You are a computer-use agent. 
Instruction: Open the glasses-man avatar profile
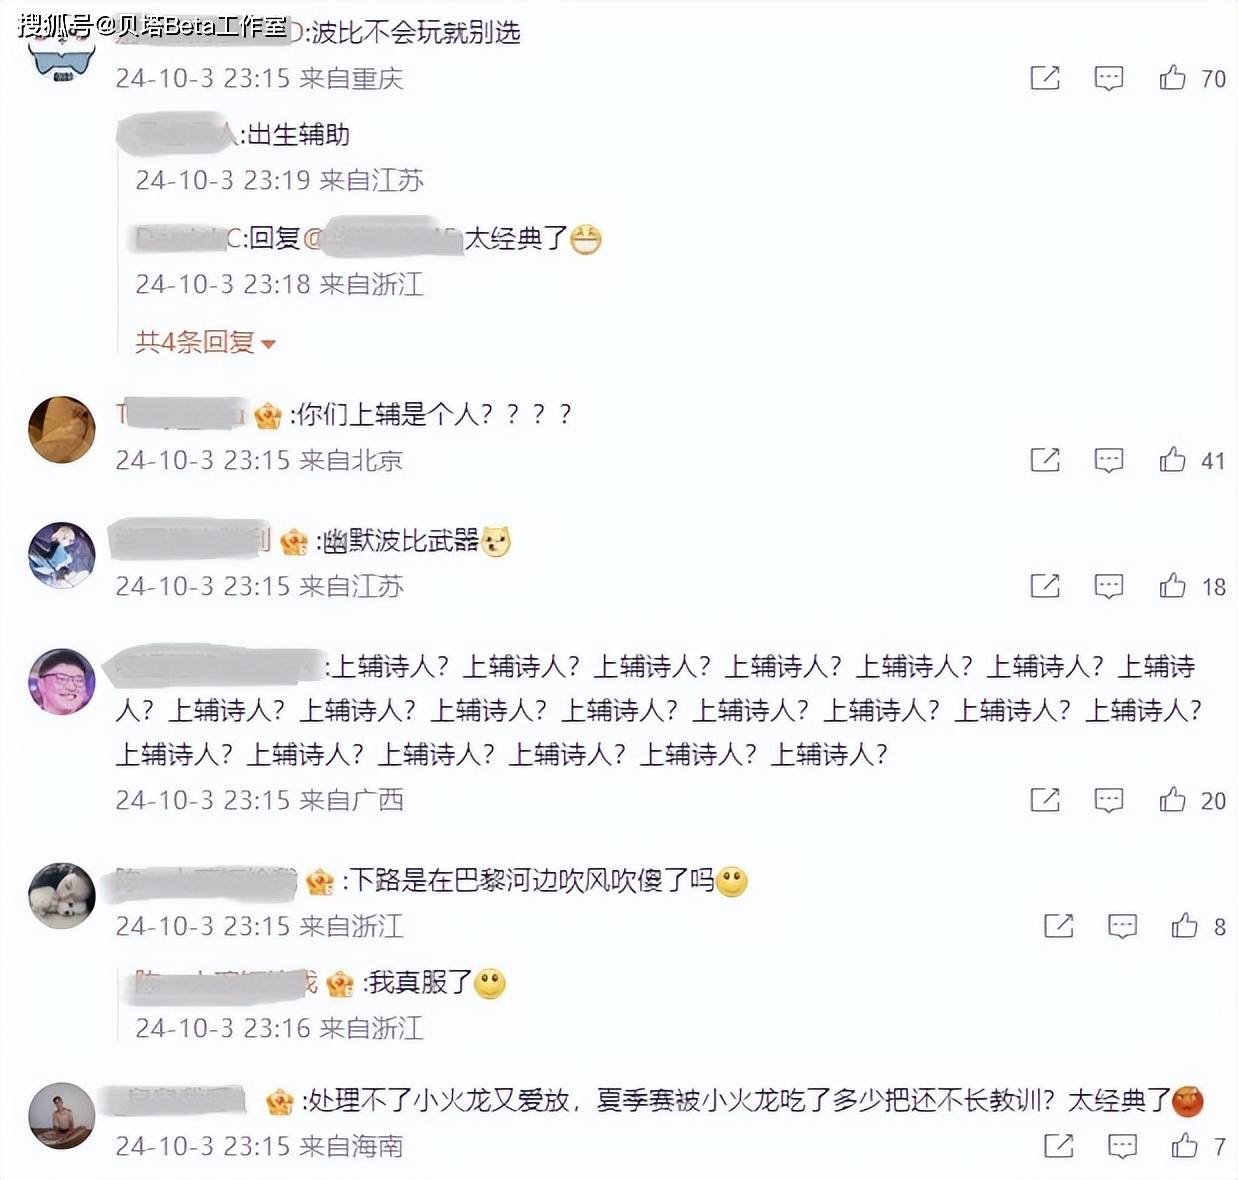point(62,681)
